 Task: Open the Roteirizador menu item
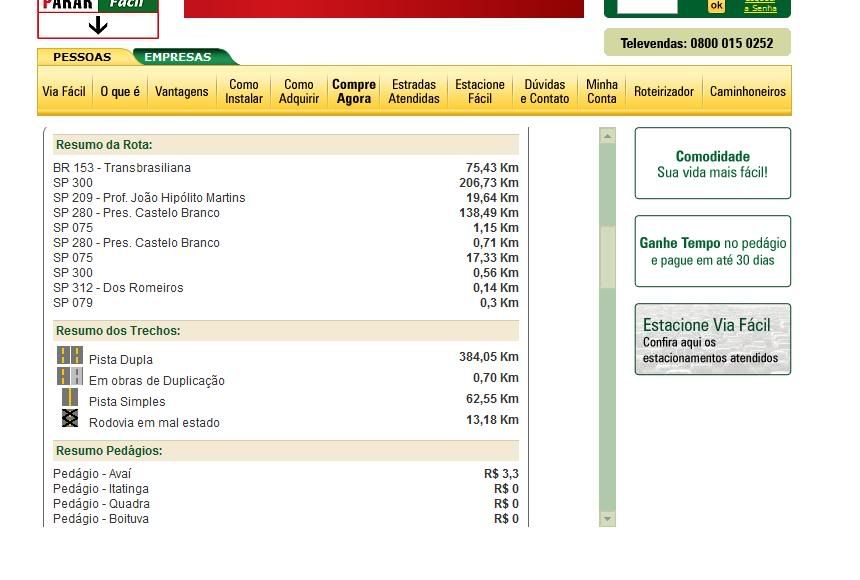(664, 91)
